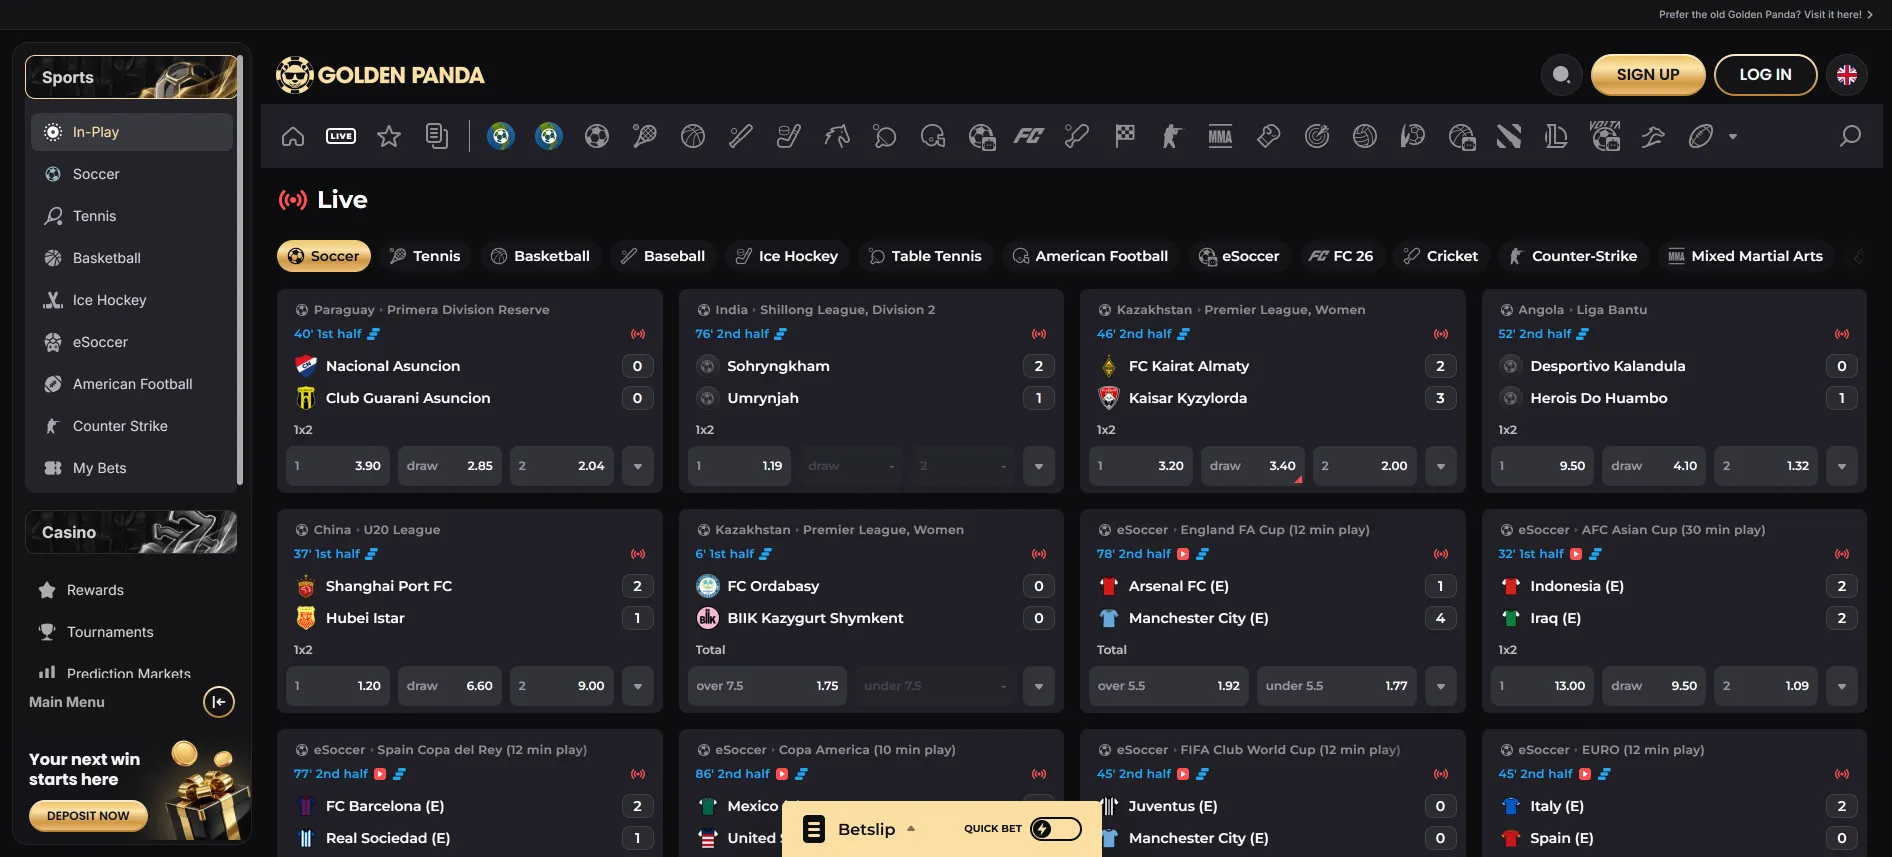
Task: Change language via the UK flag icon
Action: (1847, 75)
